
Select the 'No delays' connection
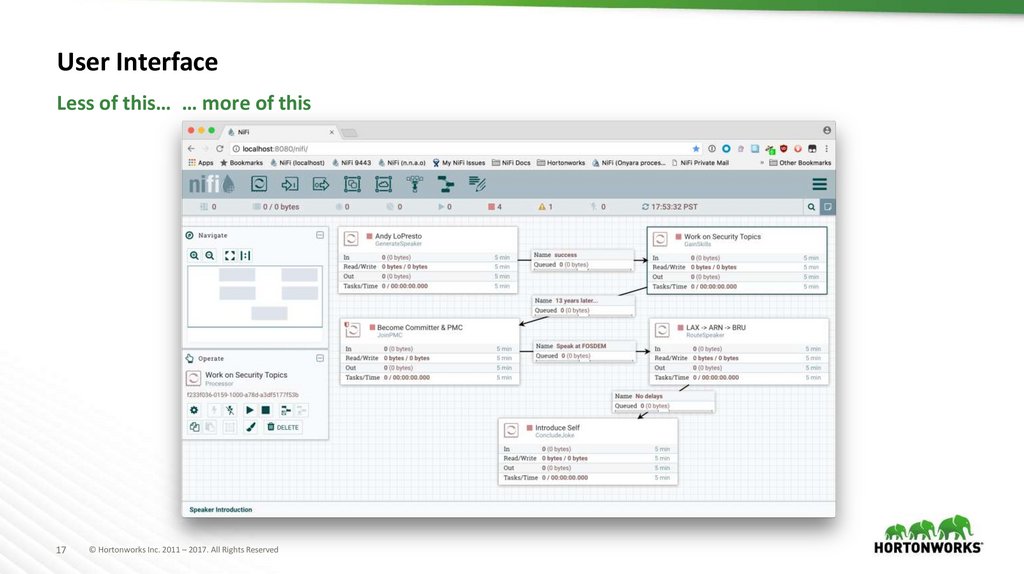663,401
